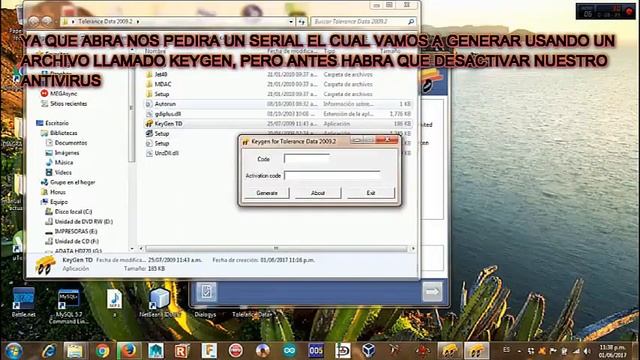Go forward in Explorer navigation
640x360 pixels.
point(47,21)
